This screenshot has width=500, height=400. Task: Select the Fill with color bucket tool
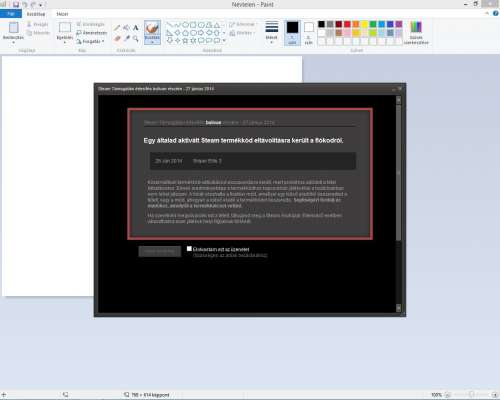pos(126,28)
